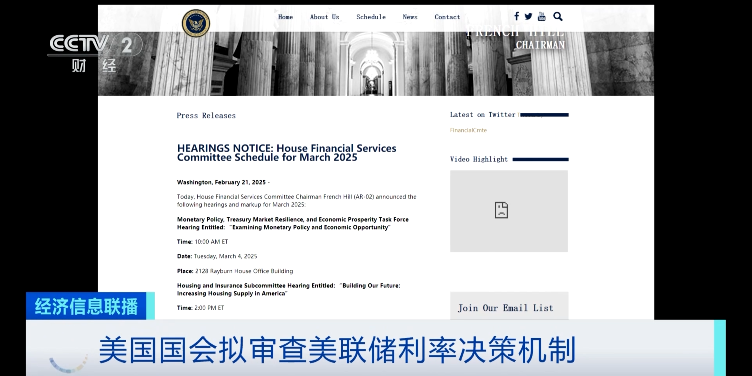Image resolution: width=752 pixels, height=376 pixels.
Task: Click Monetary Policy Task Force hearing title
Action: pyautogui.click(x=293, y=223)
